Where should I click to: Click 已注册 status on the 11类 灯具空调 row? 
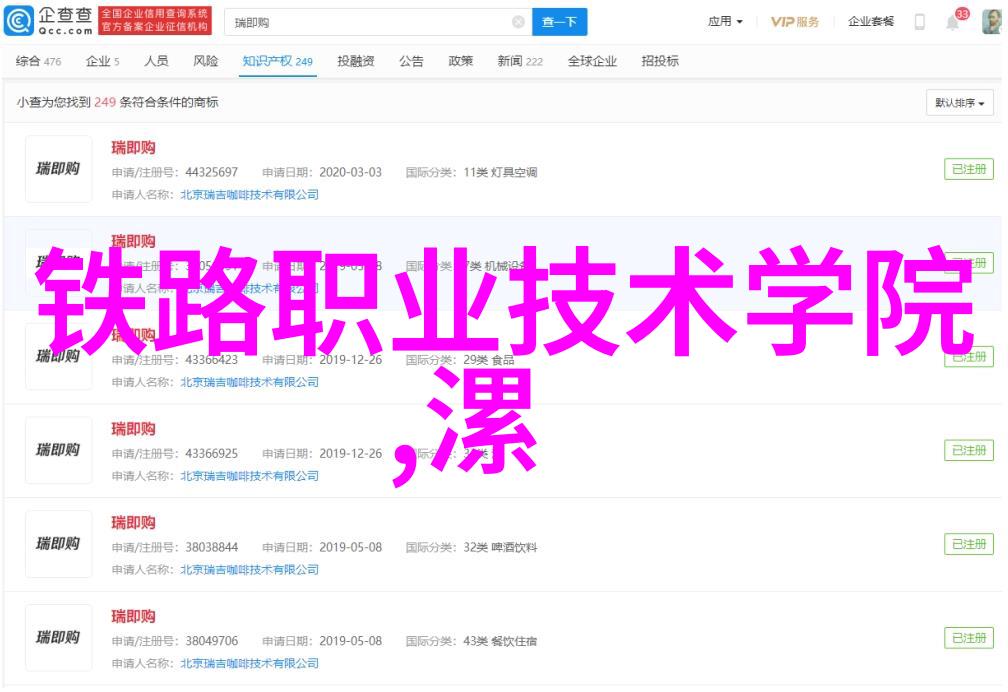pos(969,169)
